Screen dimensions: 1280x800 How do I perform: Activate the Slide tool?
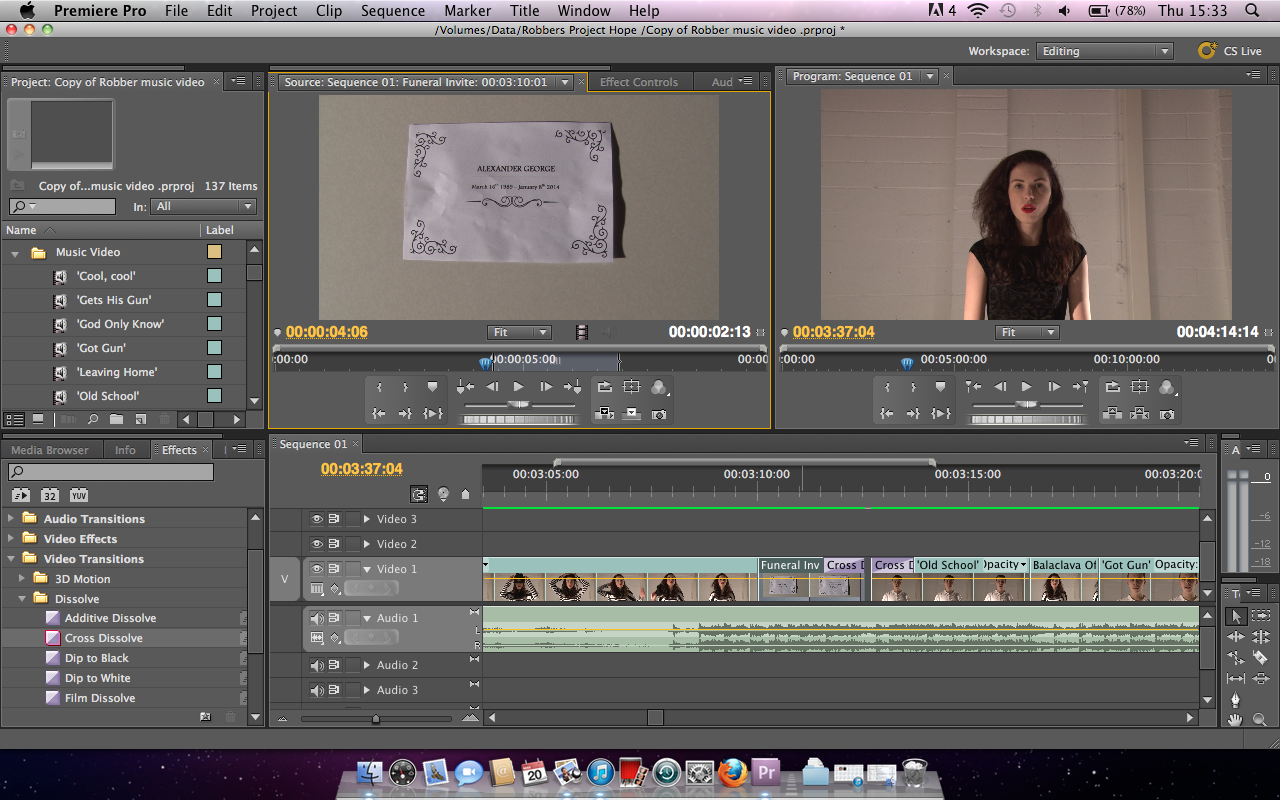(x=1260, y=678)
